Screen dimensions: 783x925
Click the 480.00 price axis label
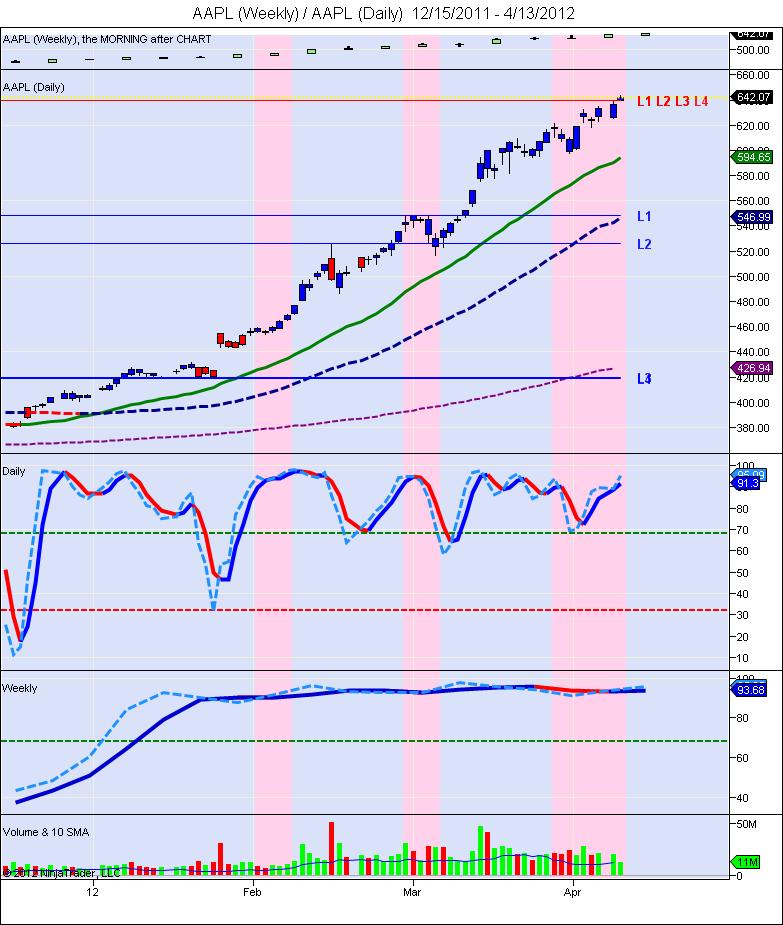752,301
